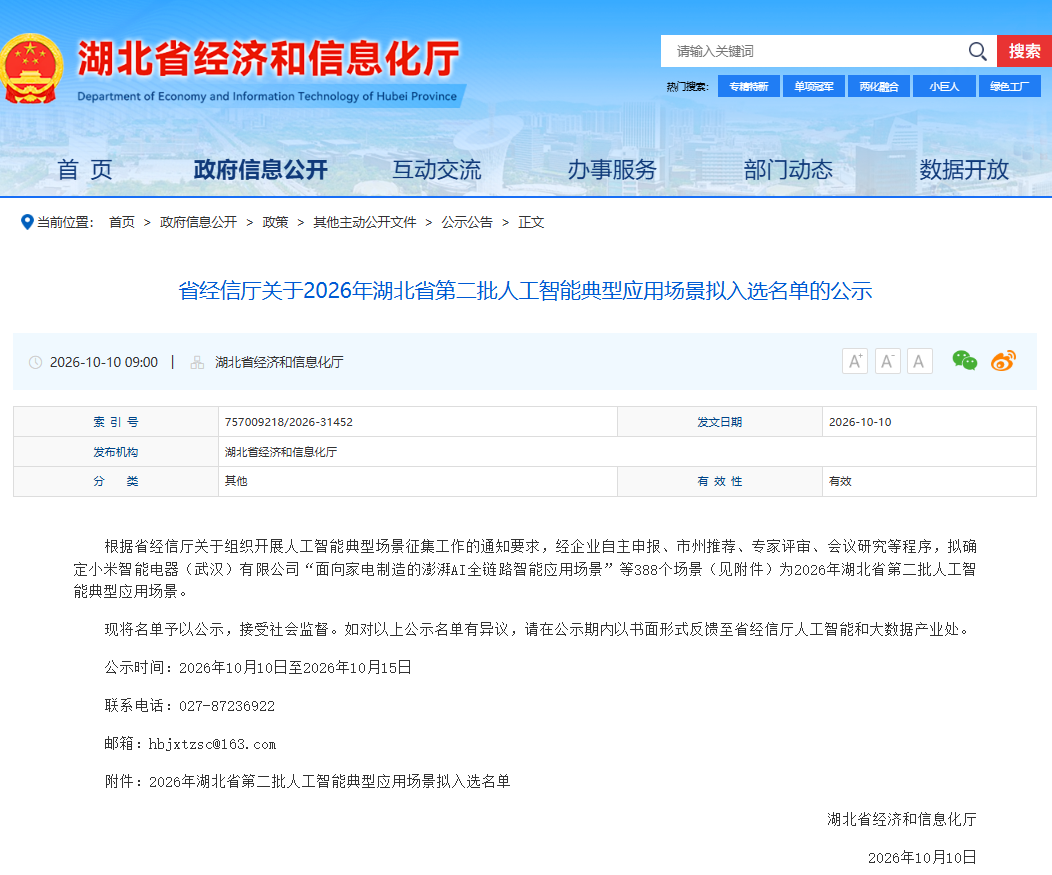This screenshot has width=1052, height=875.
Task: Go to 首页 in main navigation
Action: [85, 170]
